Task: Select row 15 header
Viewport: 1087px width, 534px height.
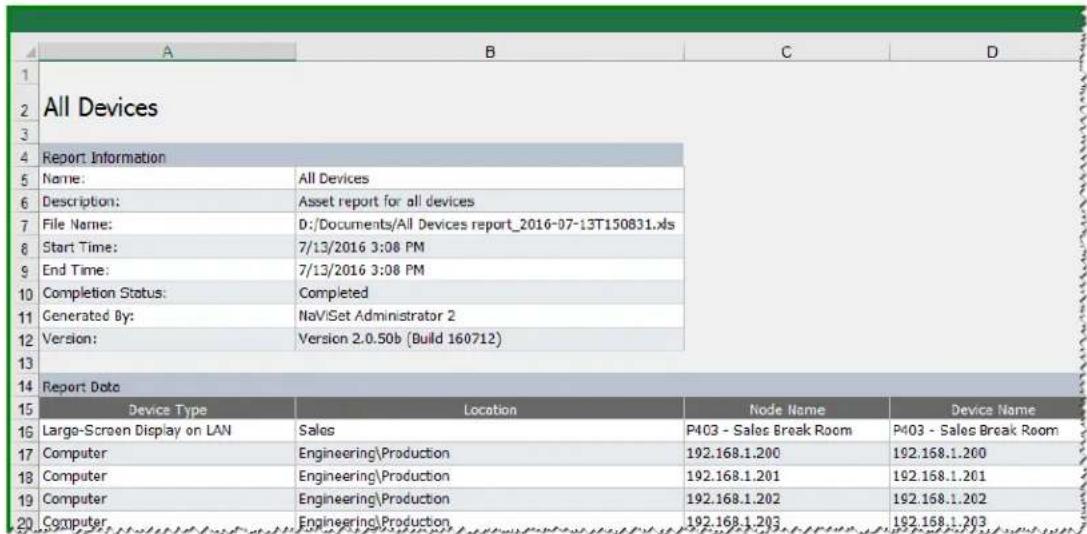Action: [x=26, y=408]
